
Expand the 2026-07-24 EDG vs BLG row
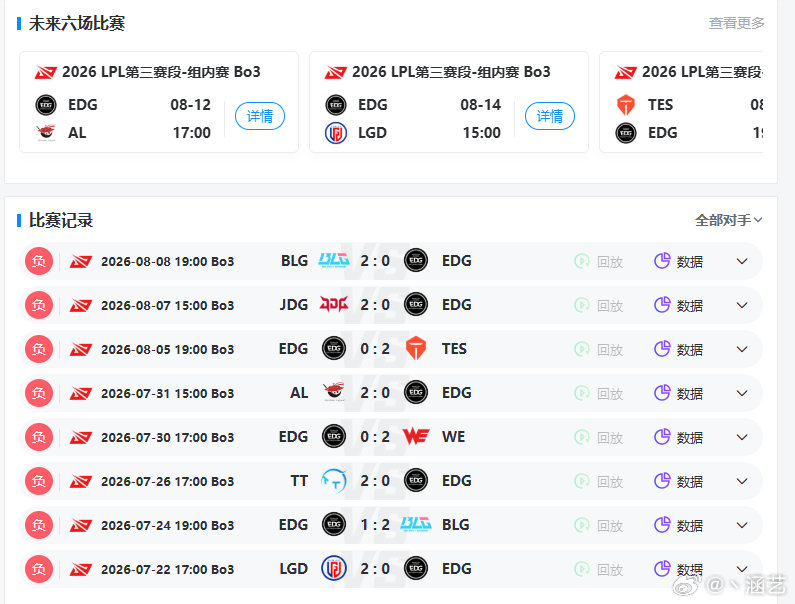(x=742, y=525)
